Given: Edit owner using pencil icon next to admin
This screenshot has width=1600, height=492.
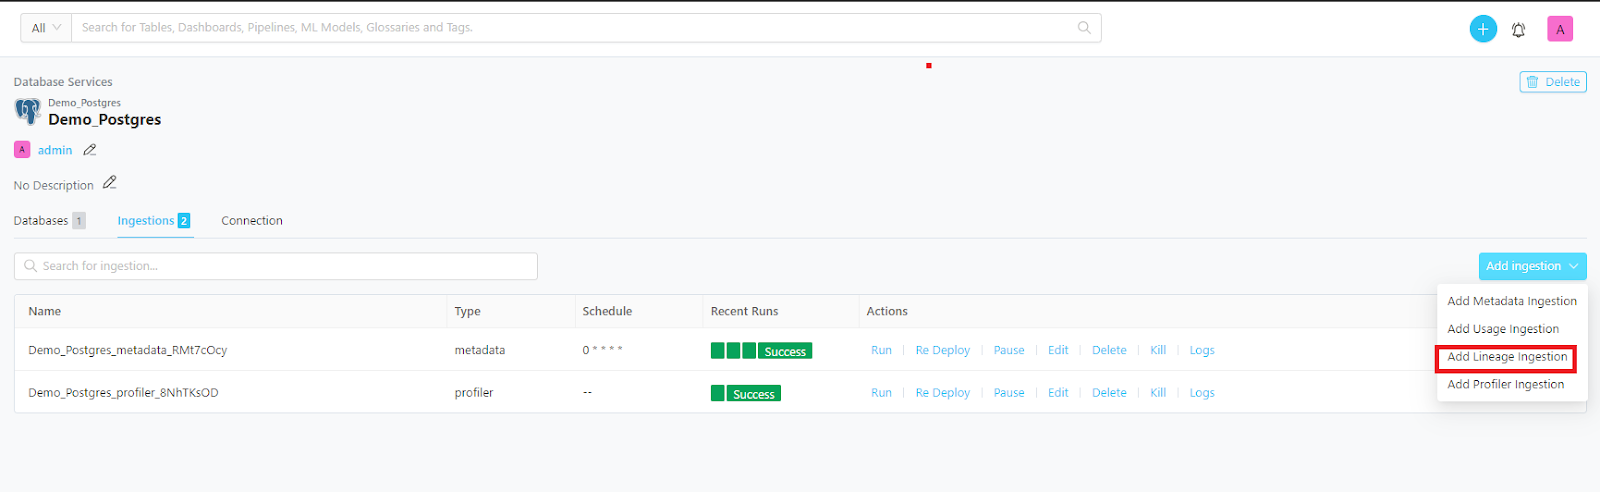Looking at the screenshot, I should [90, 150].
